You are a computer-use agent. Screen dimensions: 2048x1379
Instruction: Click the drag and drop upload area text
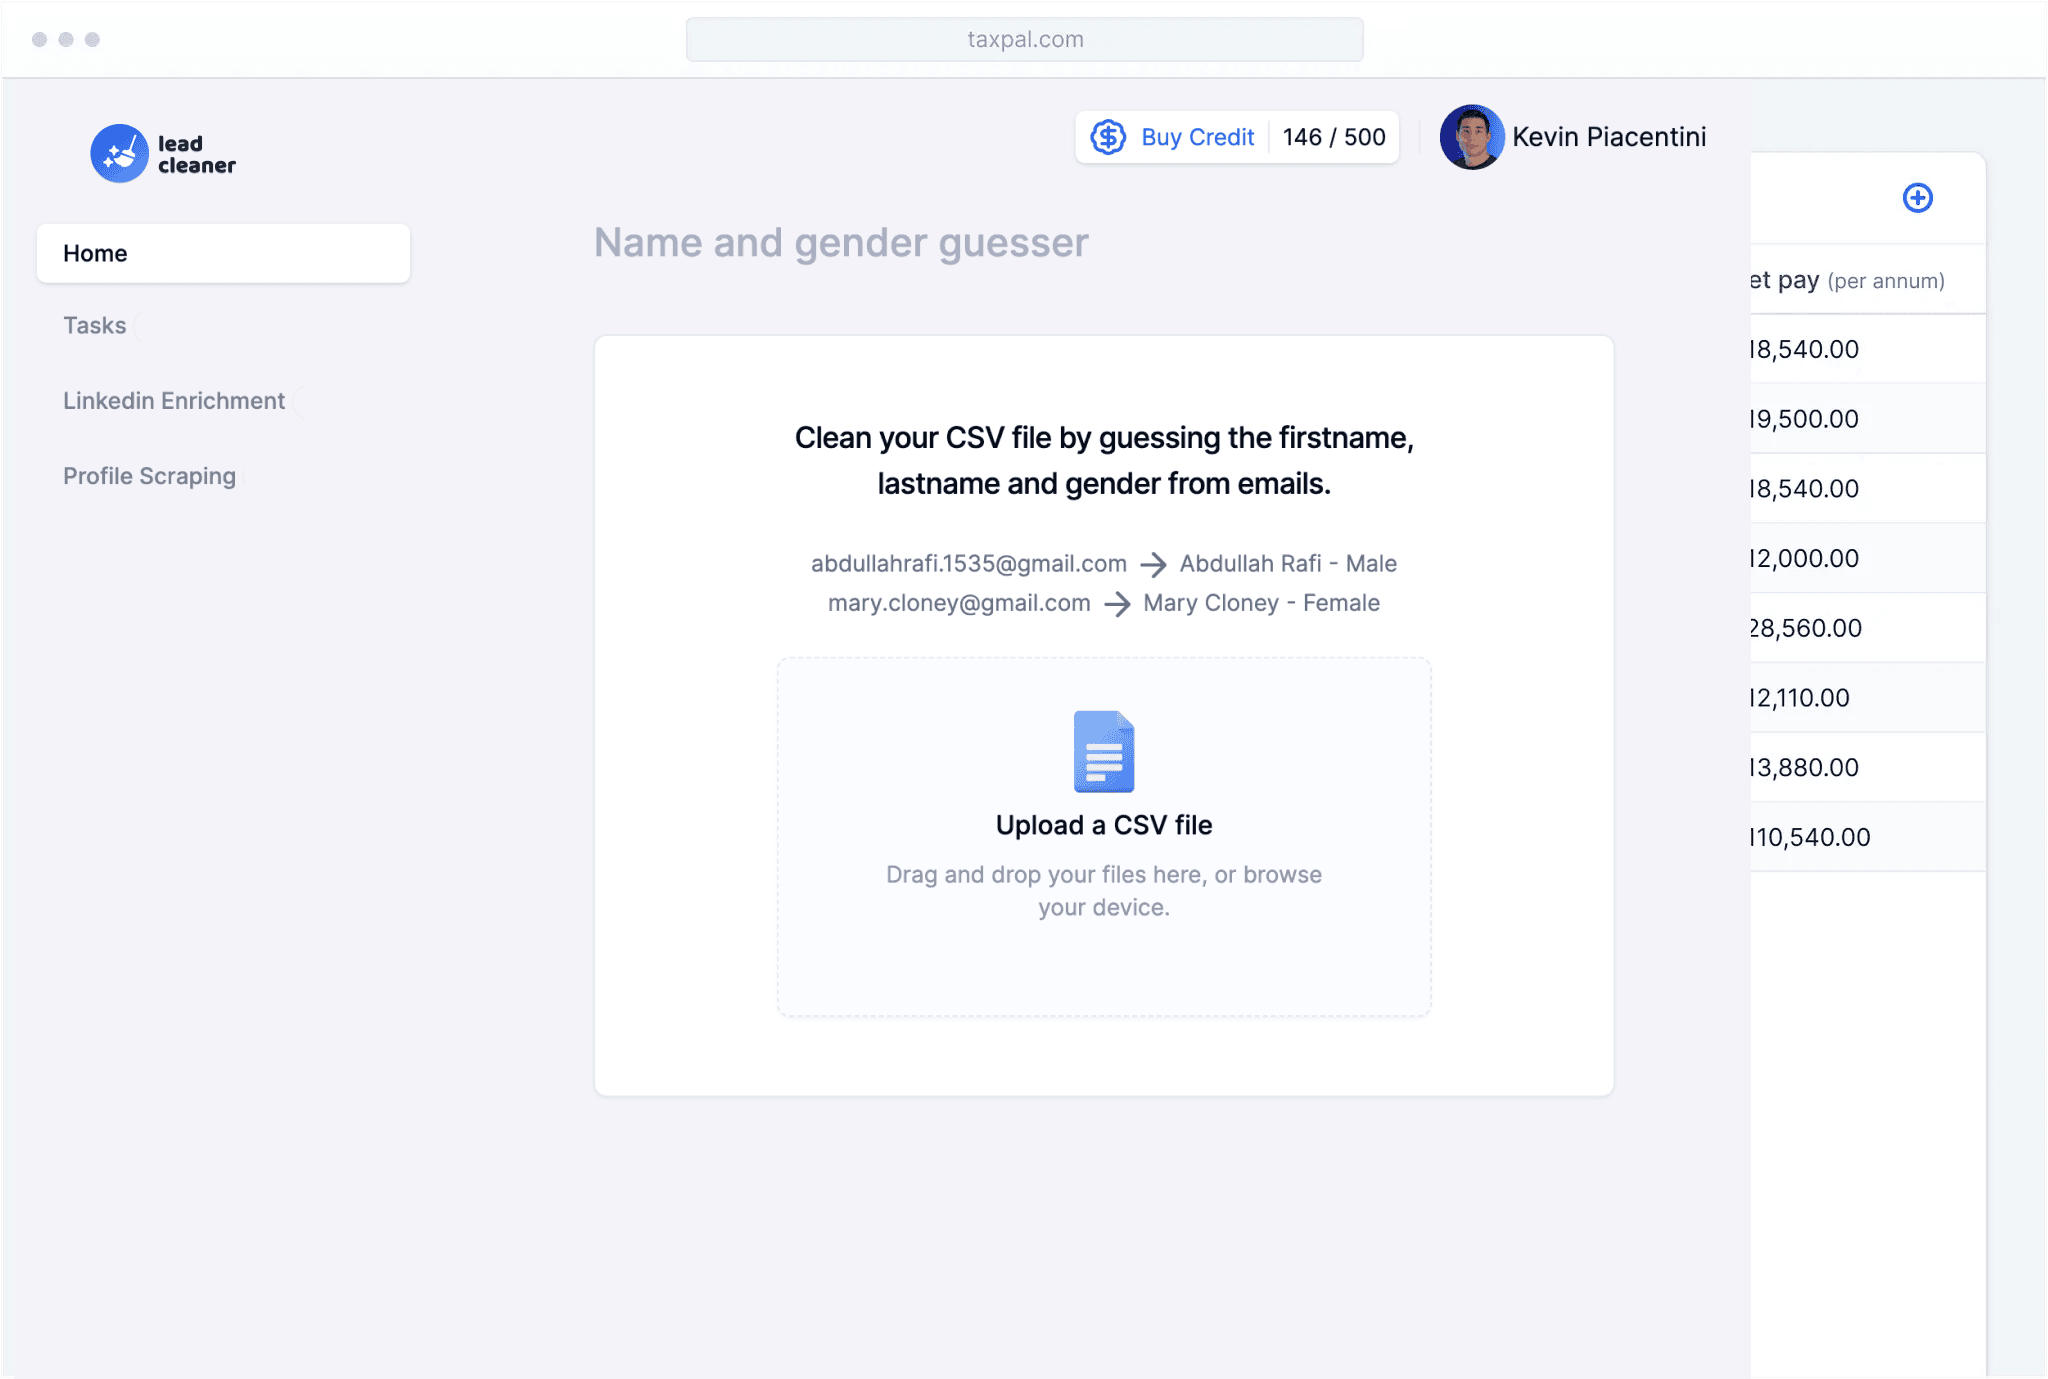point(1104,891)
